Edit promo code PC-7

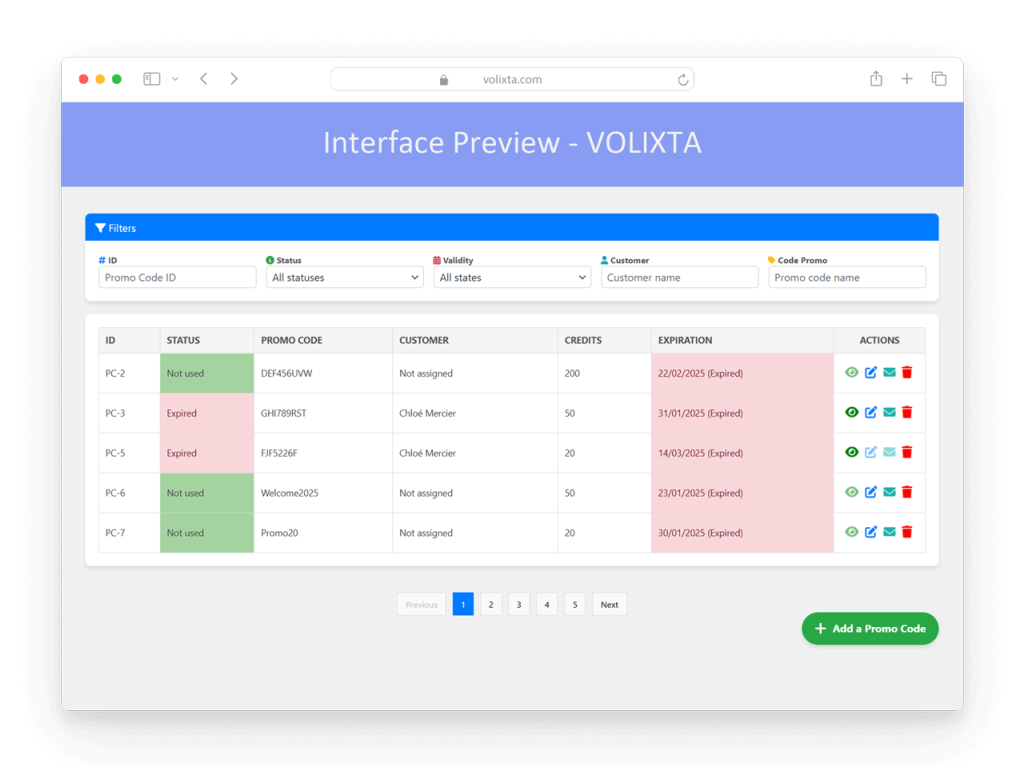[871, 532]
